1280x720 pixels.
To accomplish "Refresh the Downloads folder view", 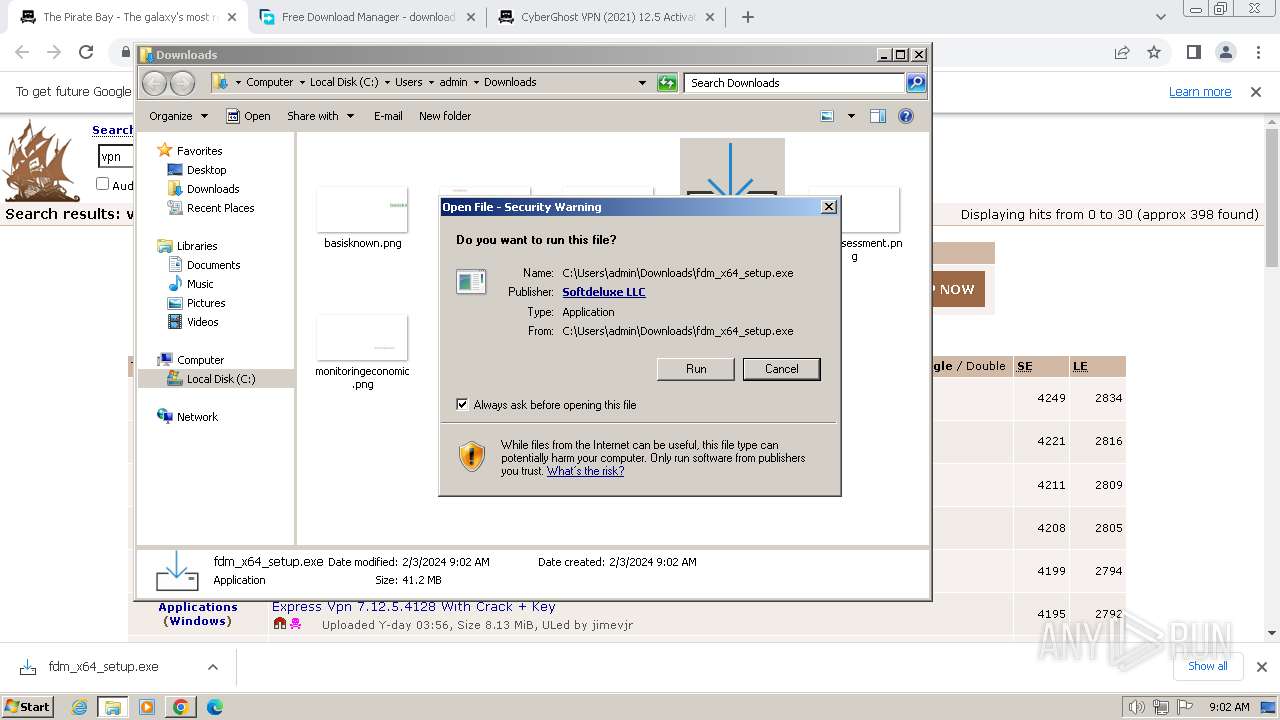I will [x=667, y=83].
